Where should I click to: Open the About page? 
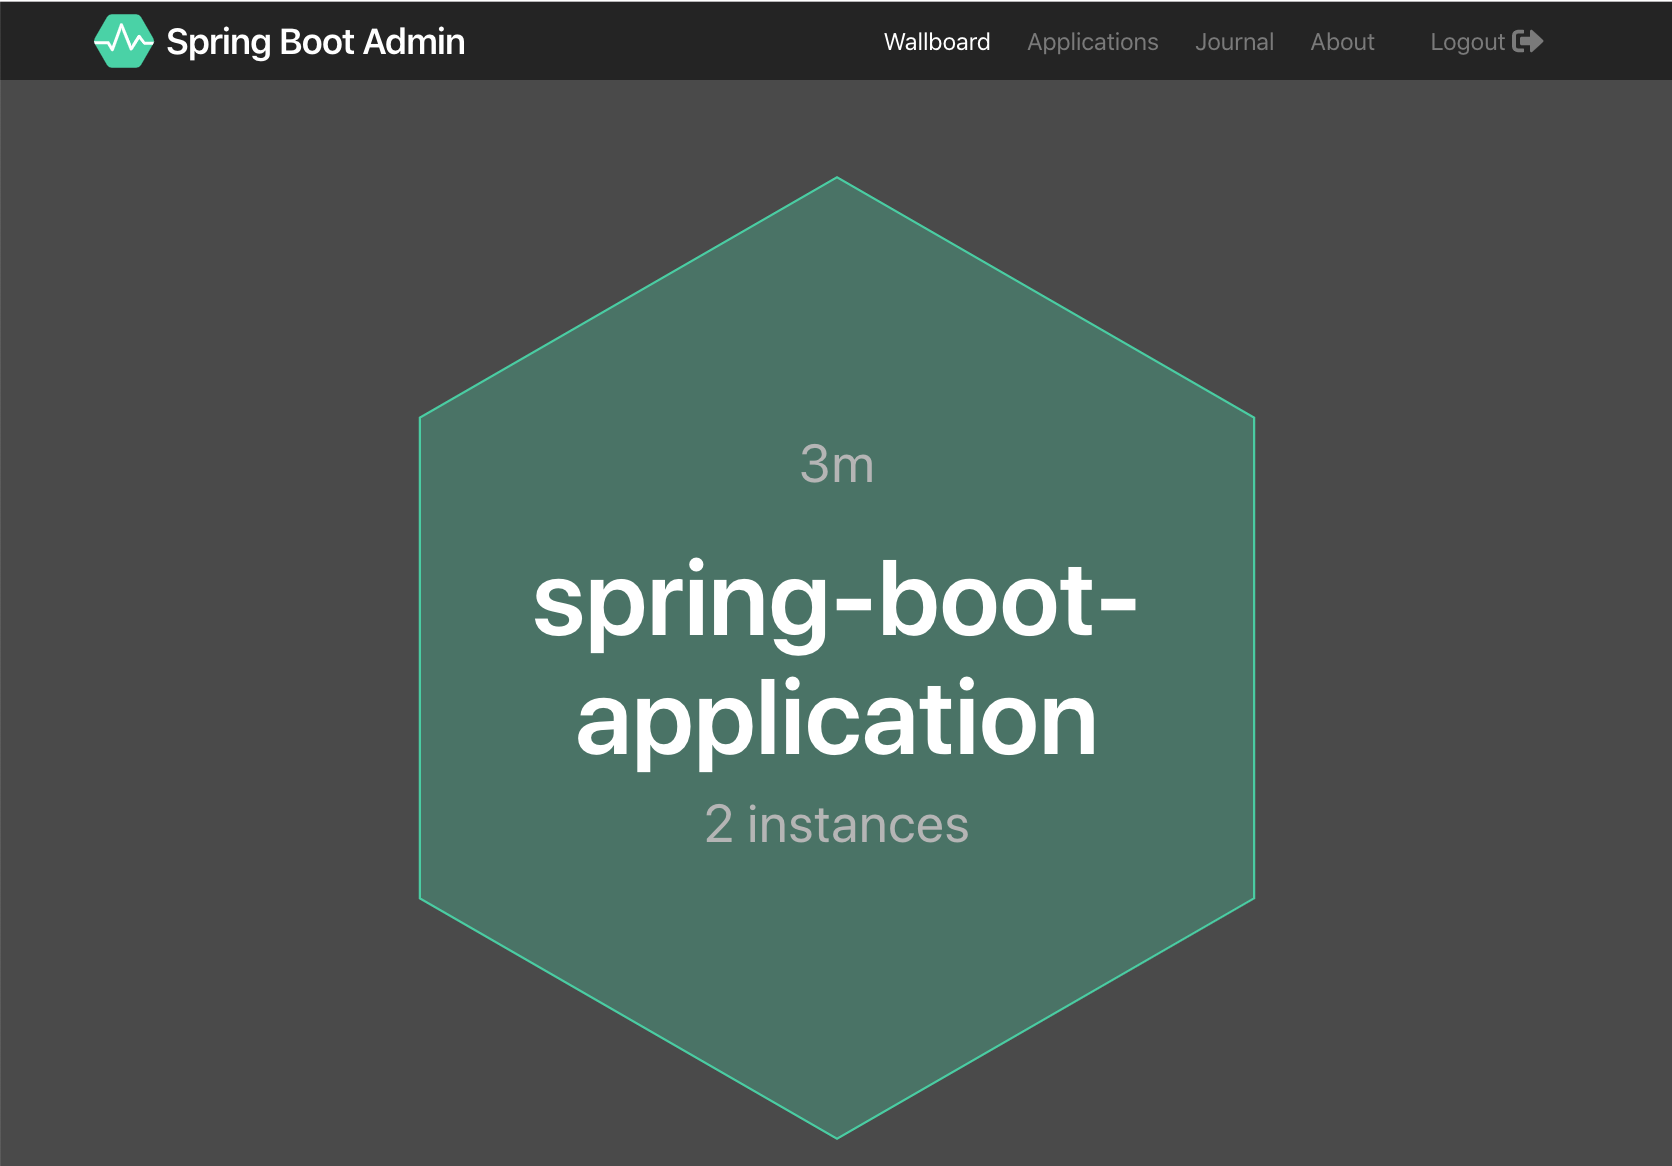(1342, 42)
